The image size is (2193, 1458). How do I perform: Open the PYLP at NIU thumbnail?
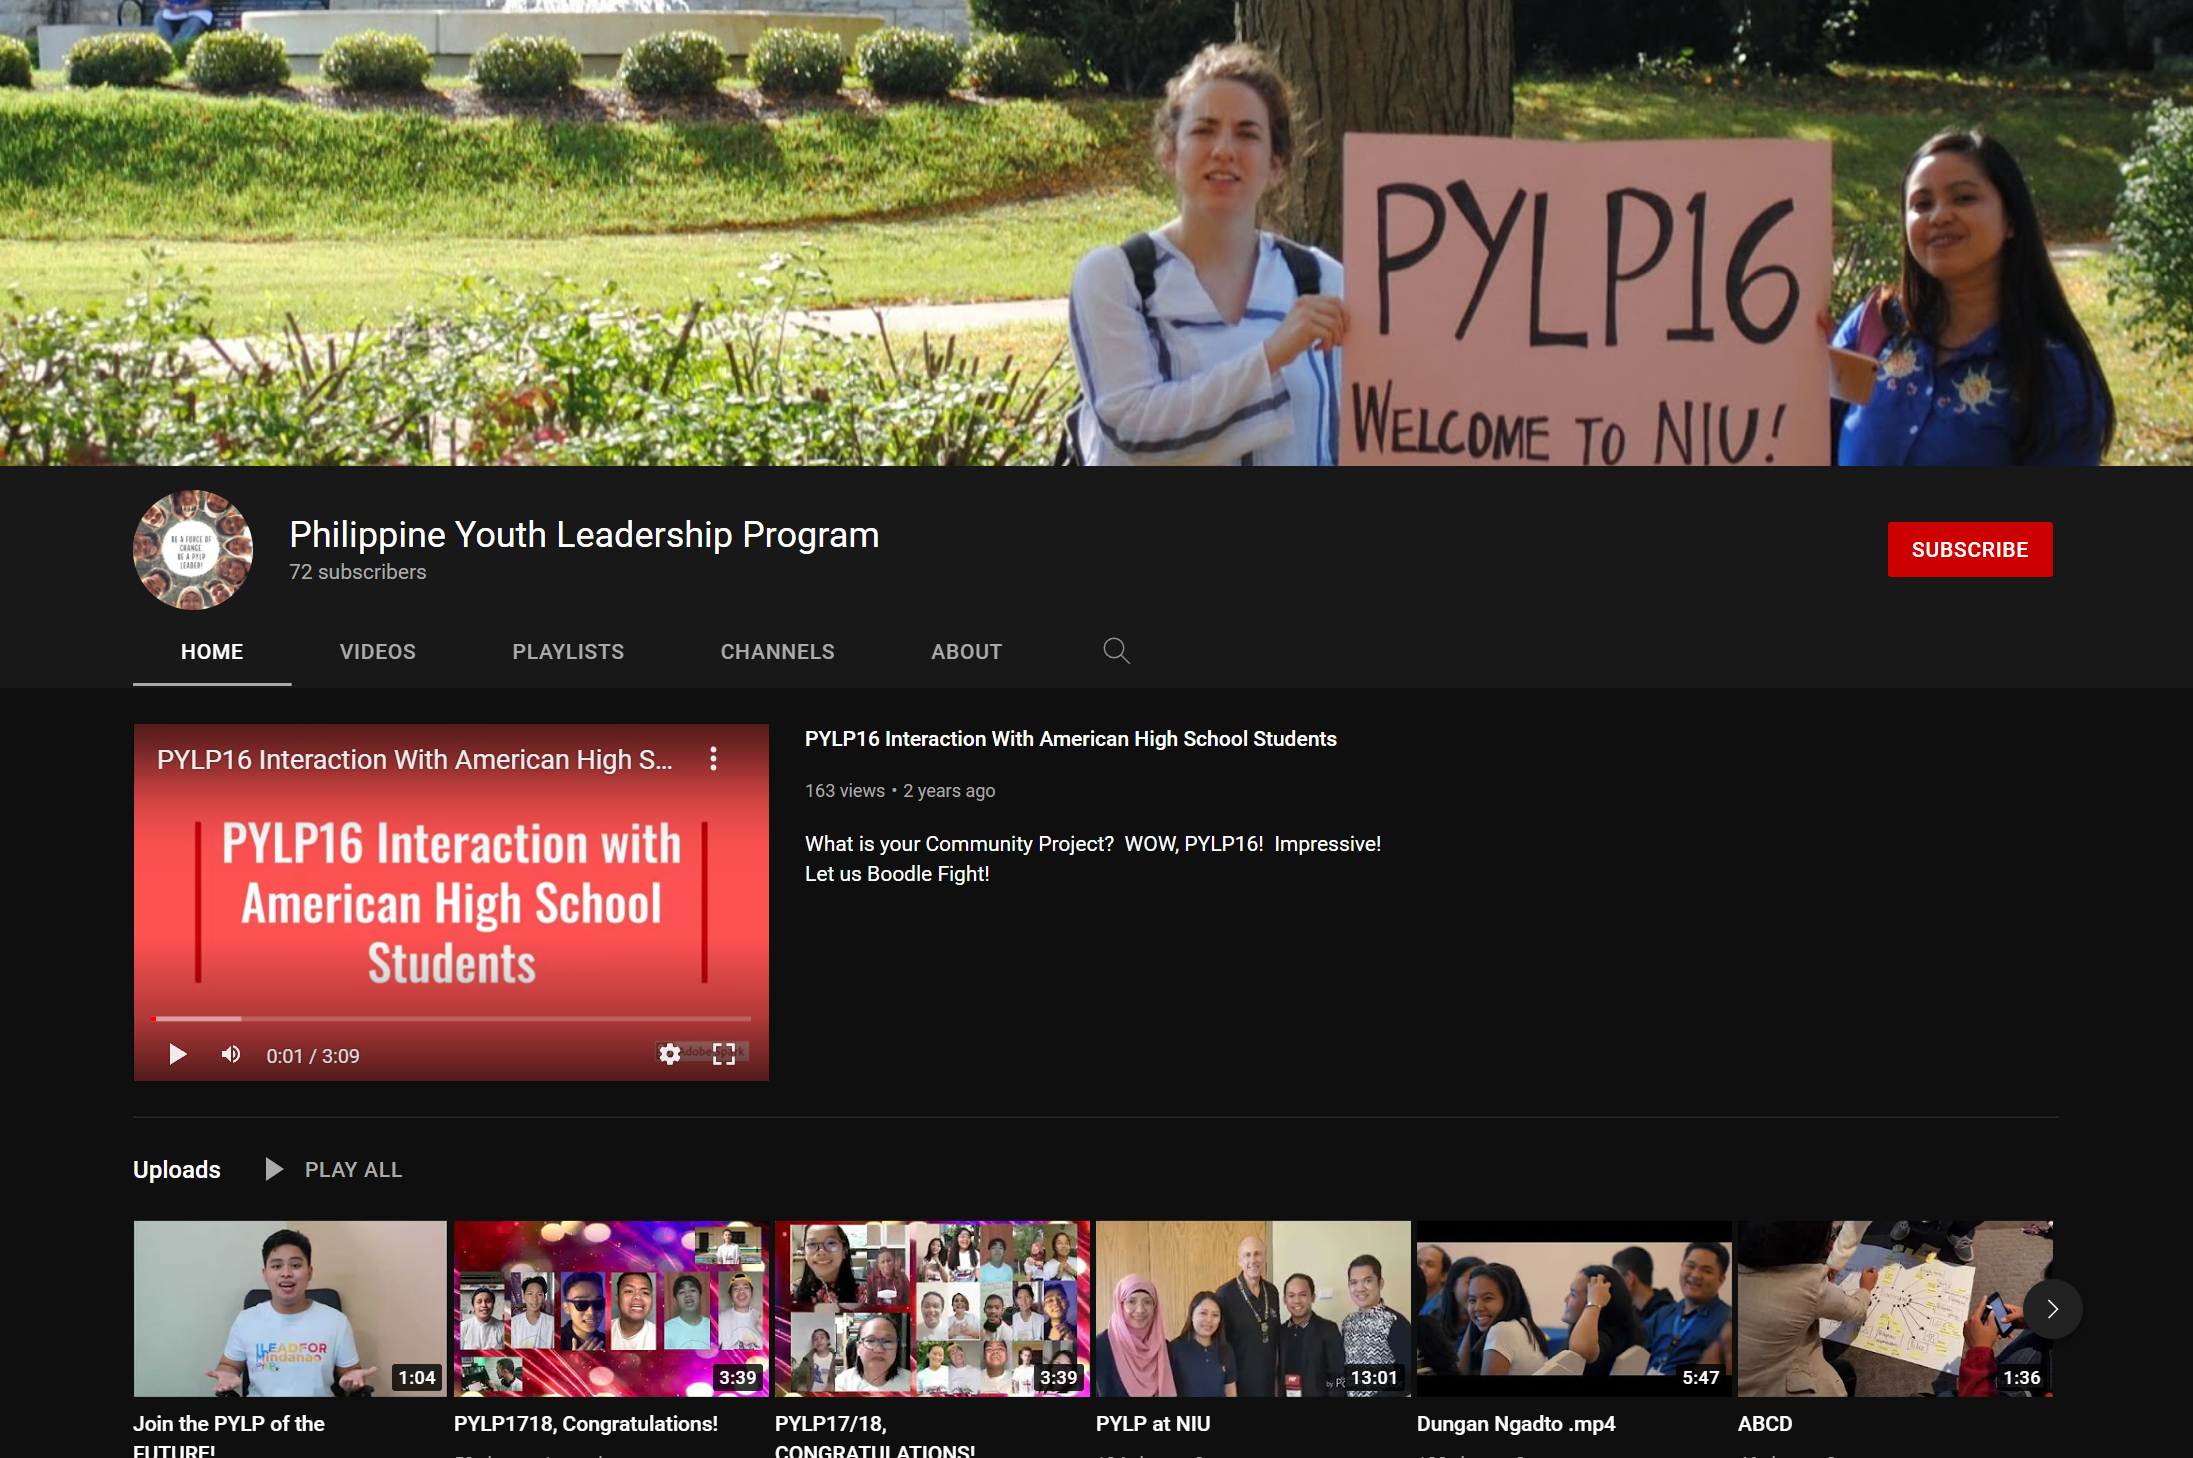1253,1308
